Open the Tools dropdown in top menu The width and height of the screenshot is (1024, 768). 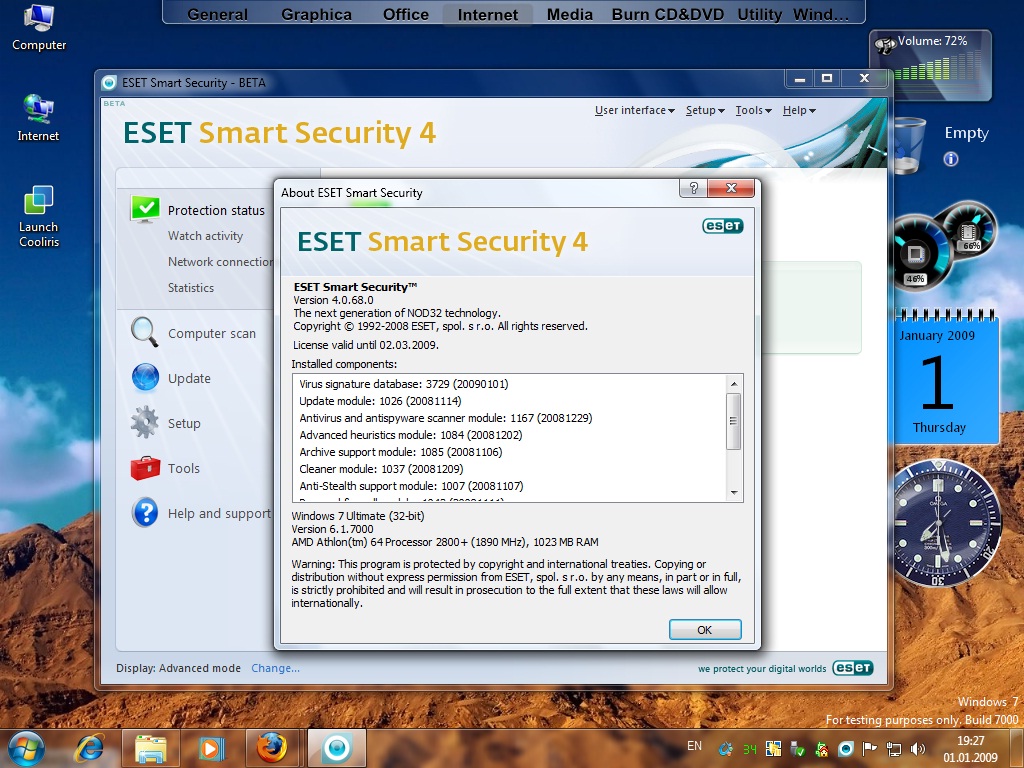click(754, 110)
